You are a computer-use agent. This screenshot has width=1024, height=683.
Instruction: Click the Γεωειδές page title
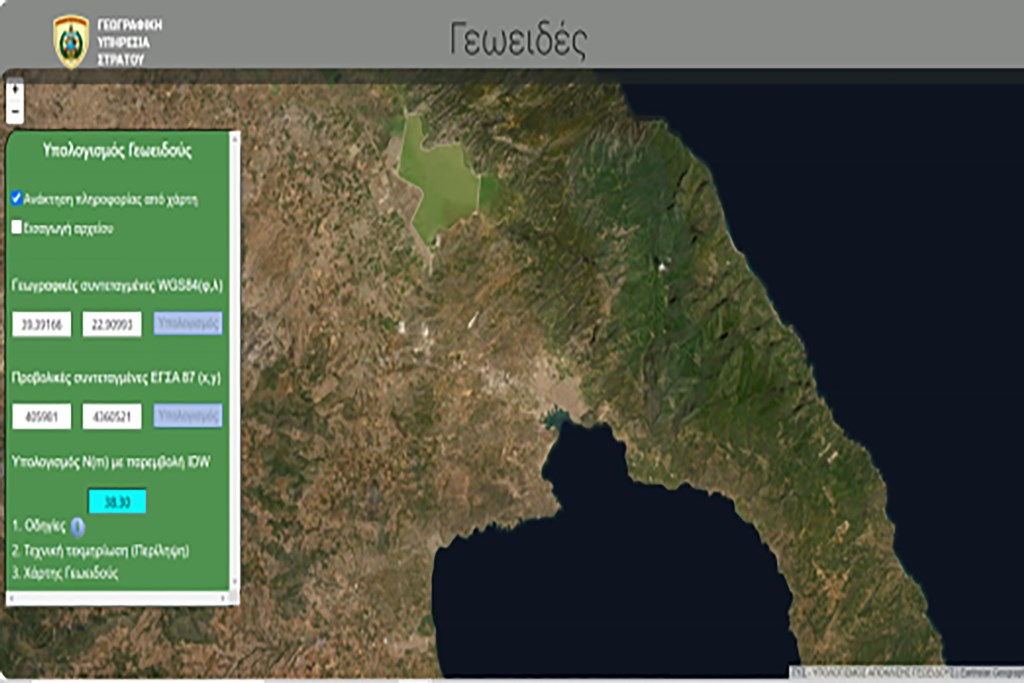pos(518,40)
